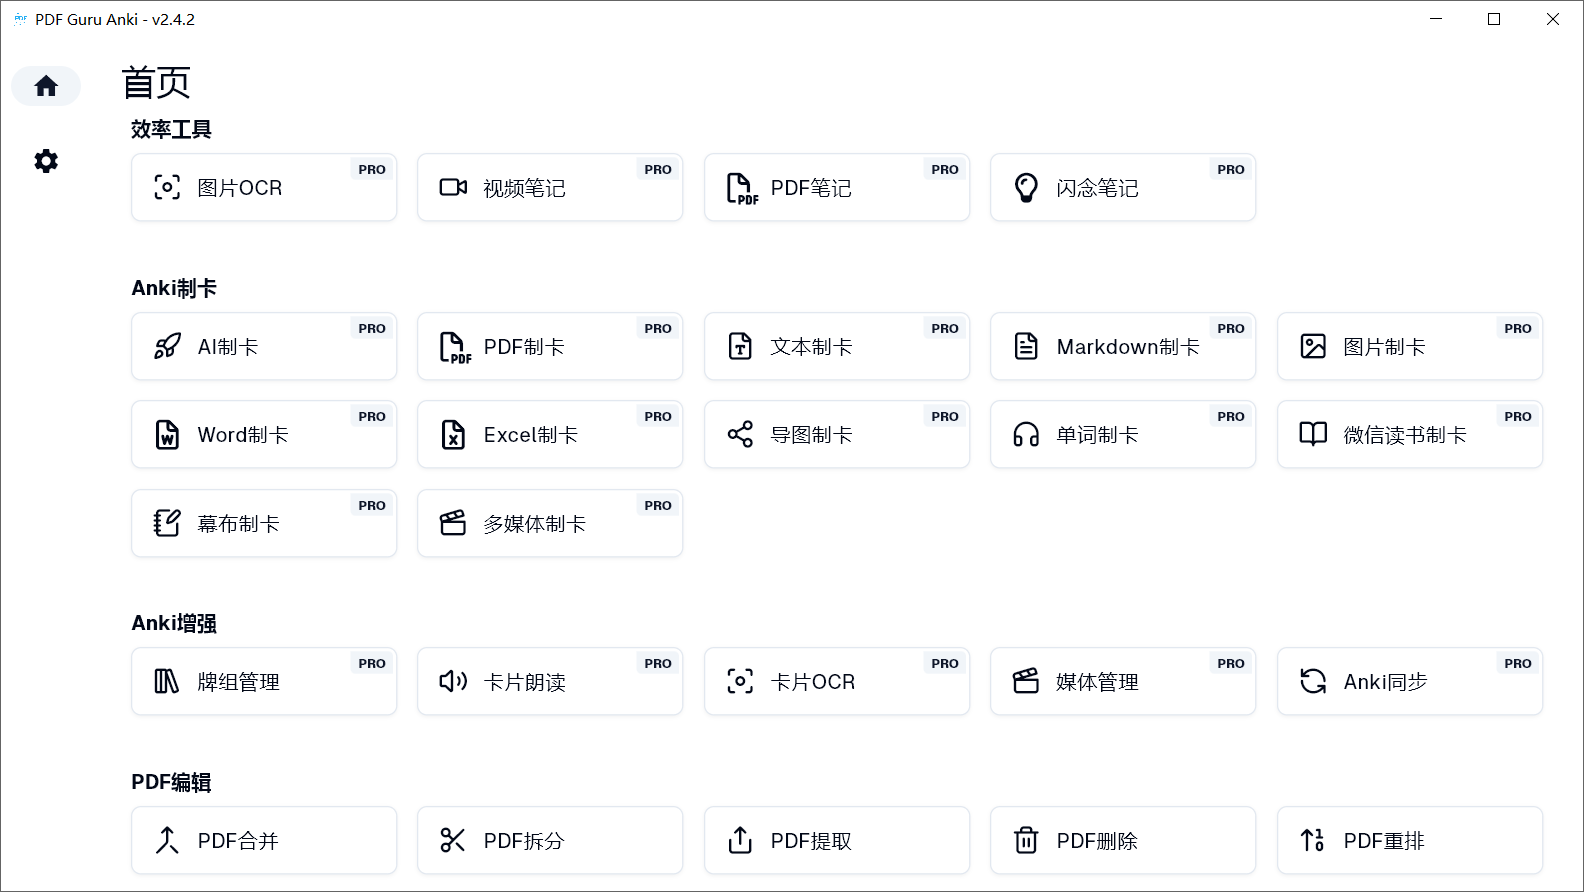The image size is (1584, 892).
Task: Click the 单词制卡 headphones icon
Action: pyautogui.click(x=1026, y=434)
